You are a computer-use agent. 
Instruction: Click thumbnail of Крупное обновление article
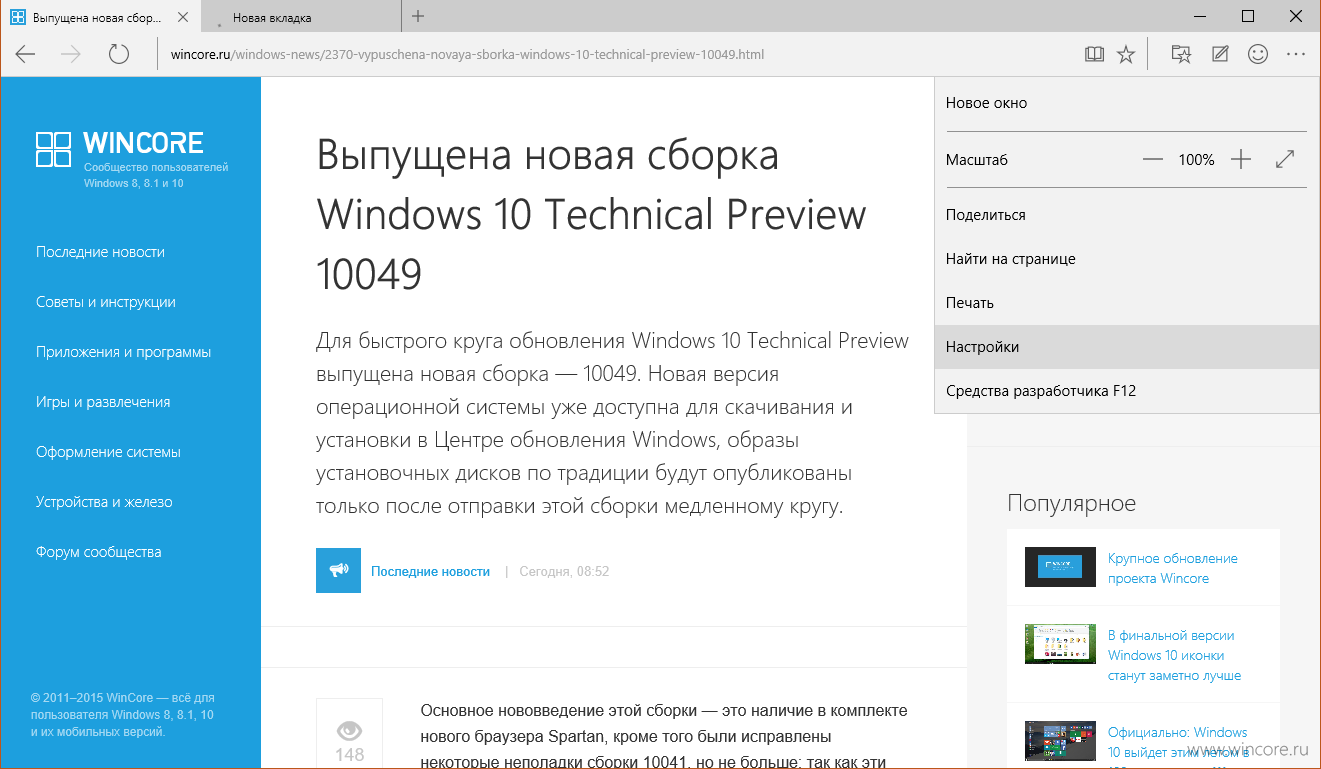(x=1060, y=567)
